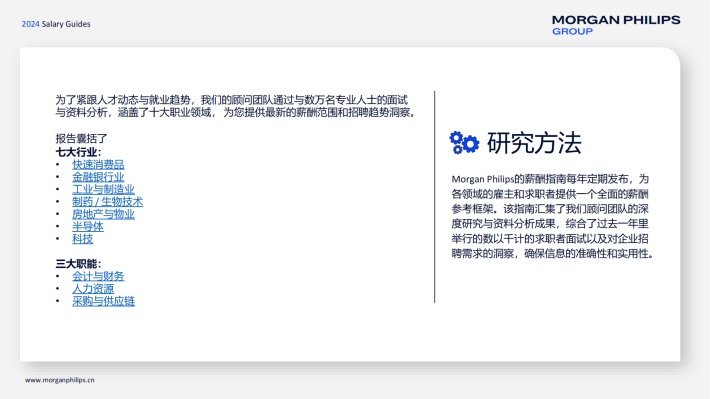The width and height of the screenshot is (710, 399).
Task: Open the 金融银行业 link
Action: 98,177
